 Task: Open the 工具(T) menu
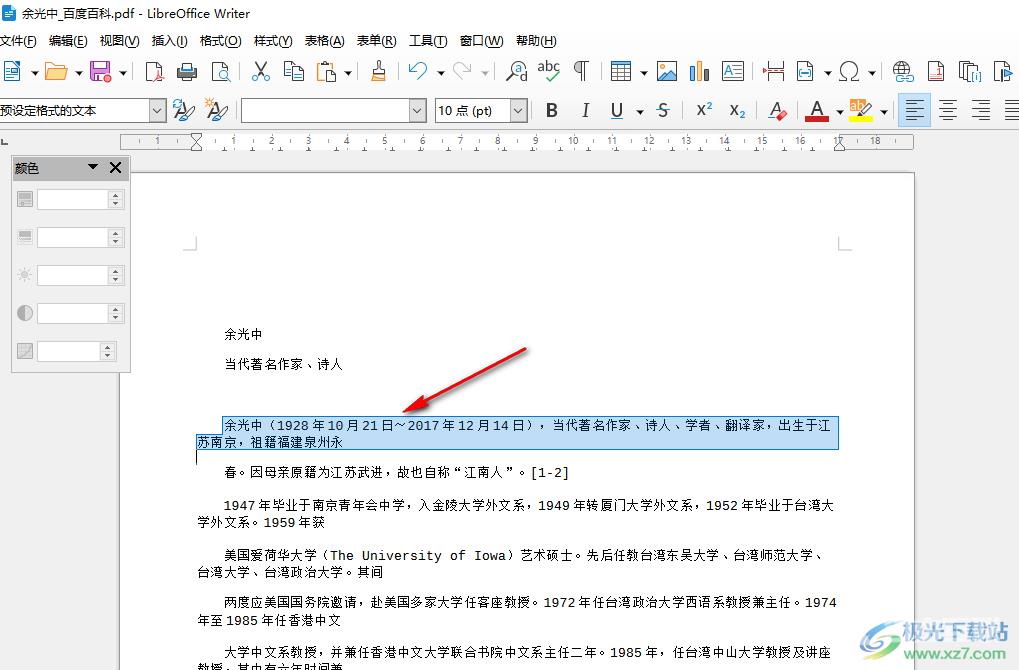click(428, 41)
